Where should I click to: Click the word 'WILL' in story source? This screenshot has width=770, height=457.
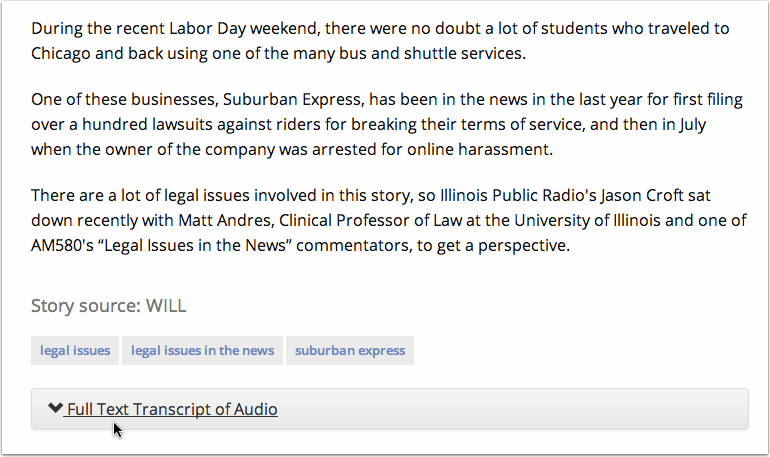click(166, 306)
